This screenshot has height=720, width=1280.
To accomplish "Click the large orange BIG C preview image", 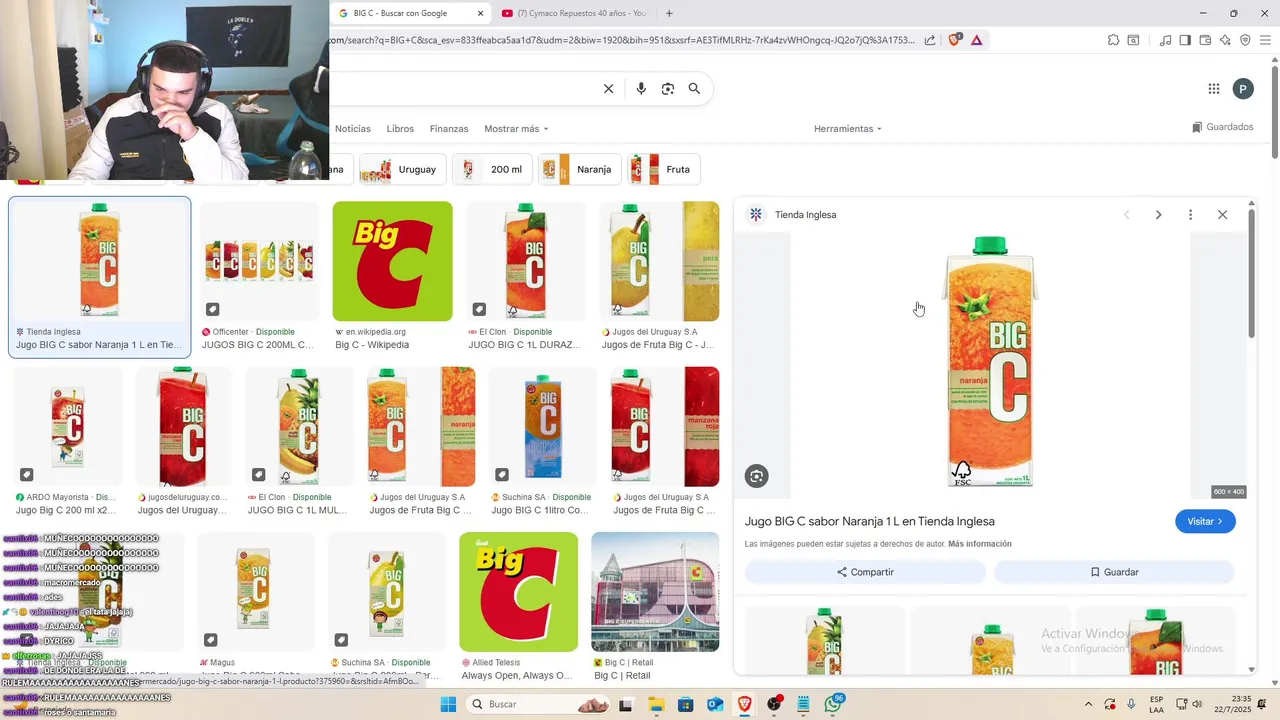I will click(990, 365).
